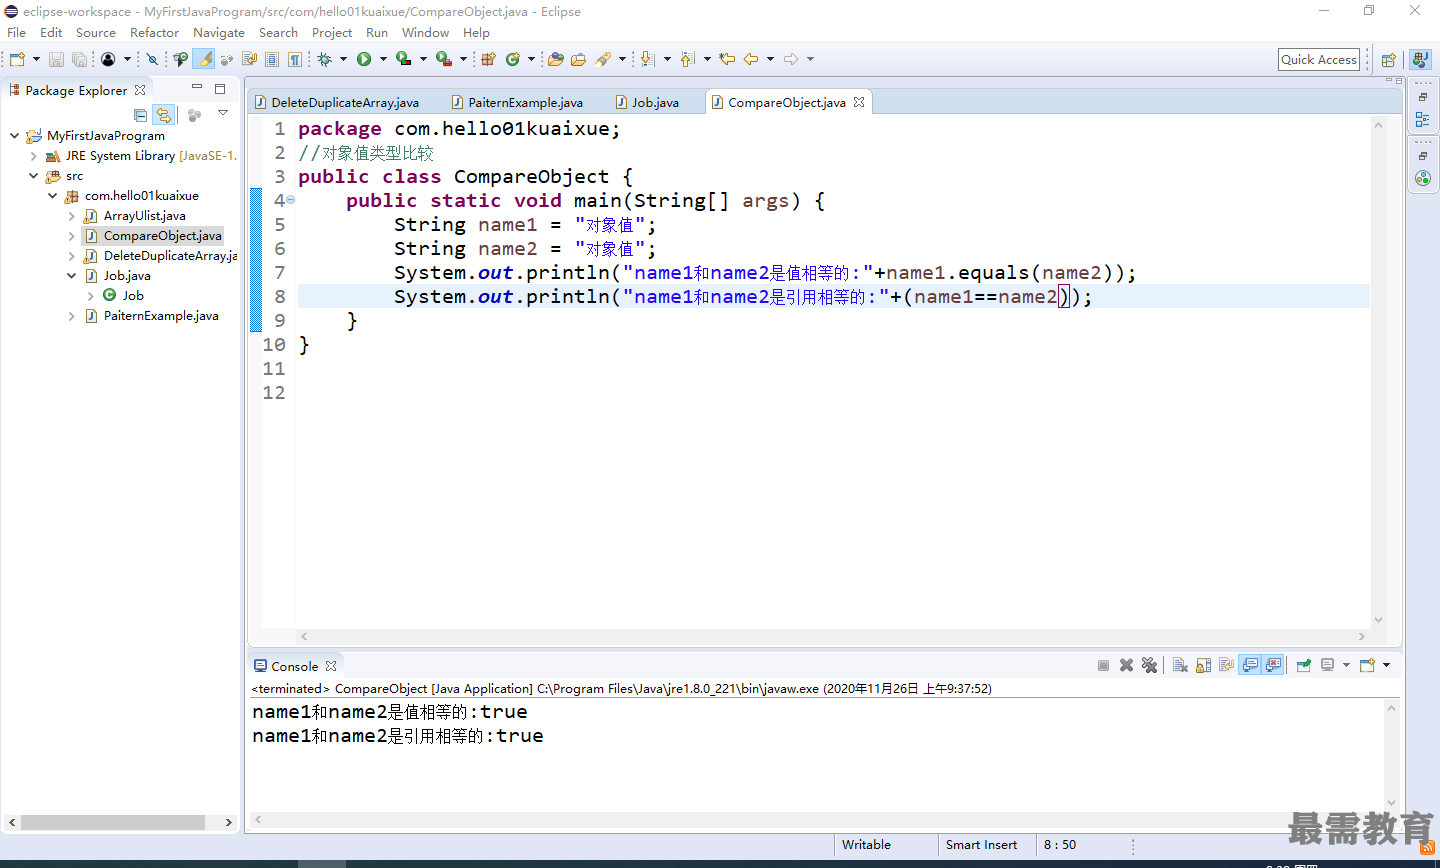Image resolution: width=1440 pixels, height=868 pixels.
Task: Click the Java perspective icon
Action: (x=1420, y=60)
